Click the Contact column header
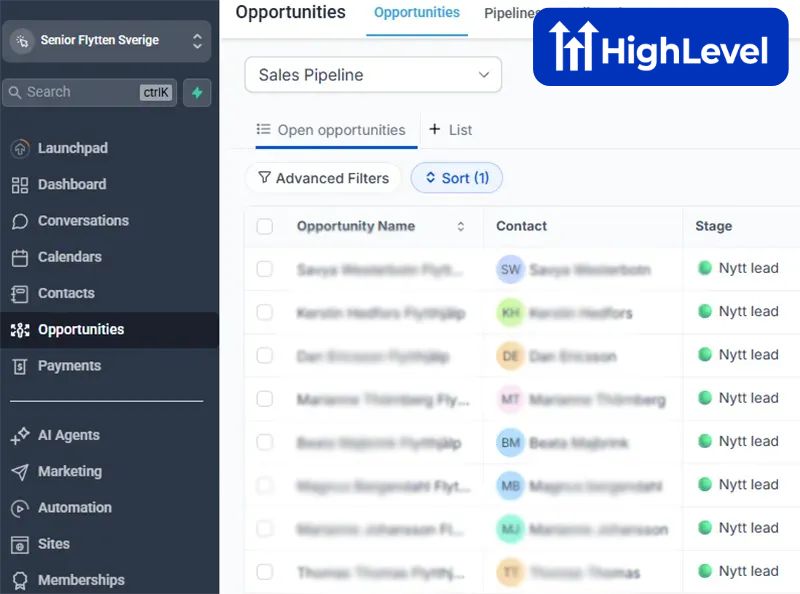Viewport: 800px width, 594px height. [x=521, y=226]
